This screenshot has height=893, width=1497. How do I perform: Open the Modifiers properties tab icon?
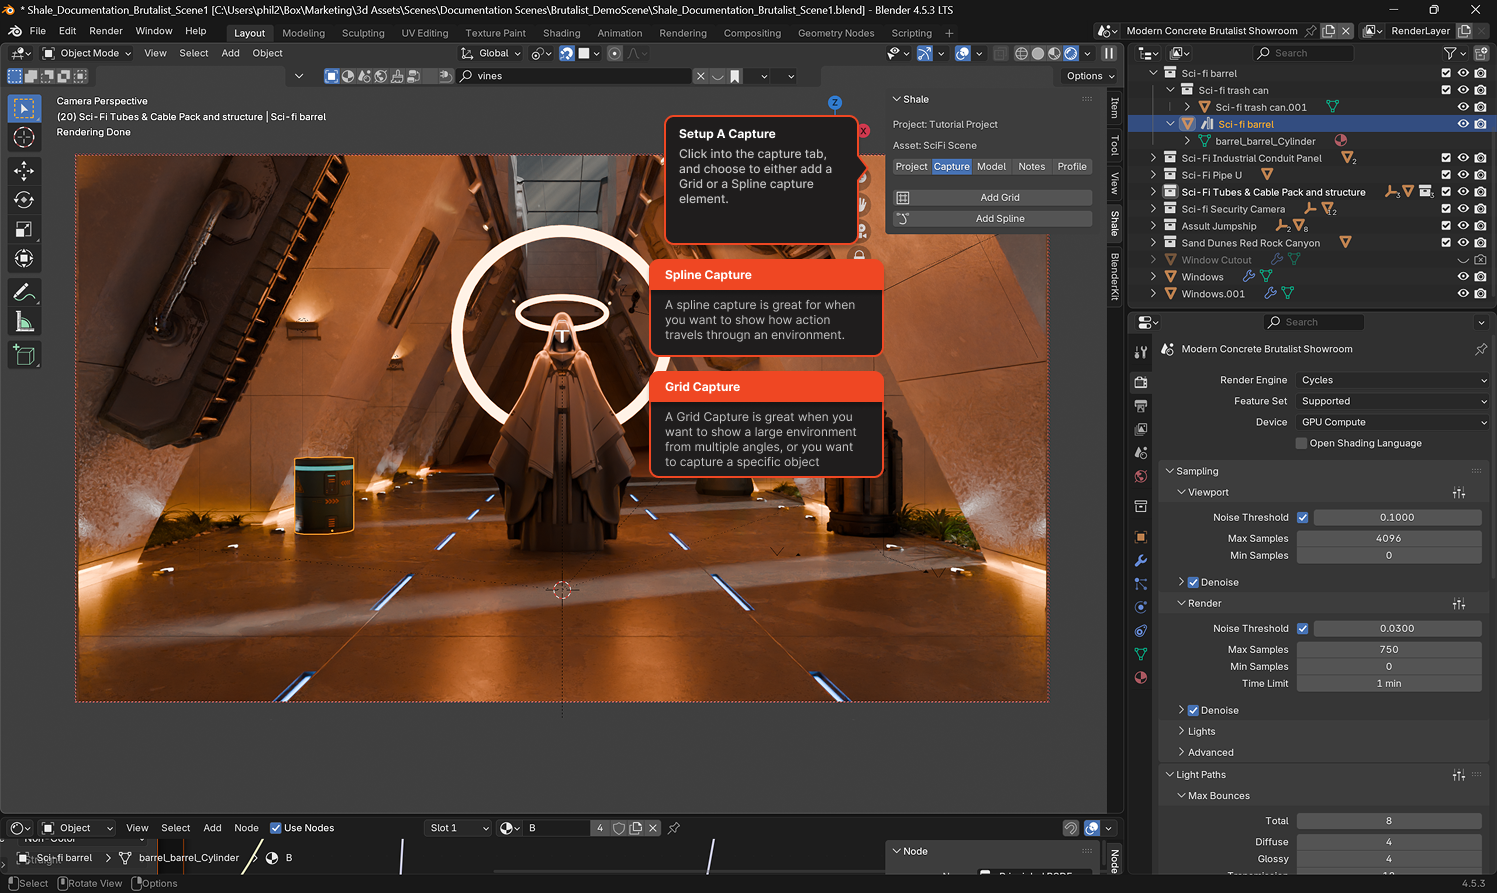pos(1141,560)
